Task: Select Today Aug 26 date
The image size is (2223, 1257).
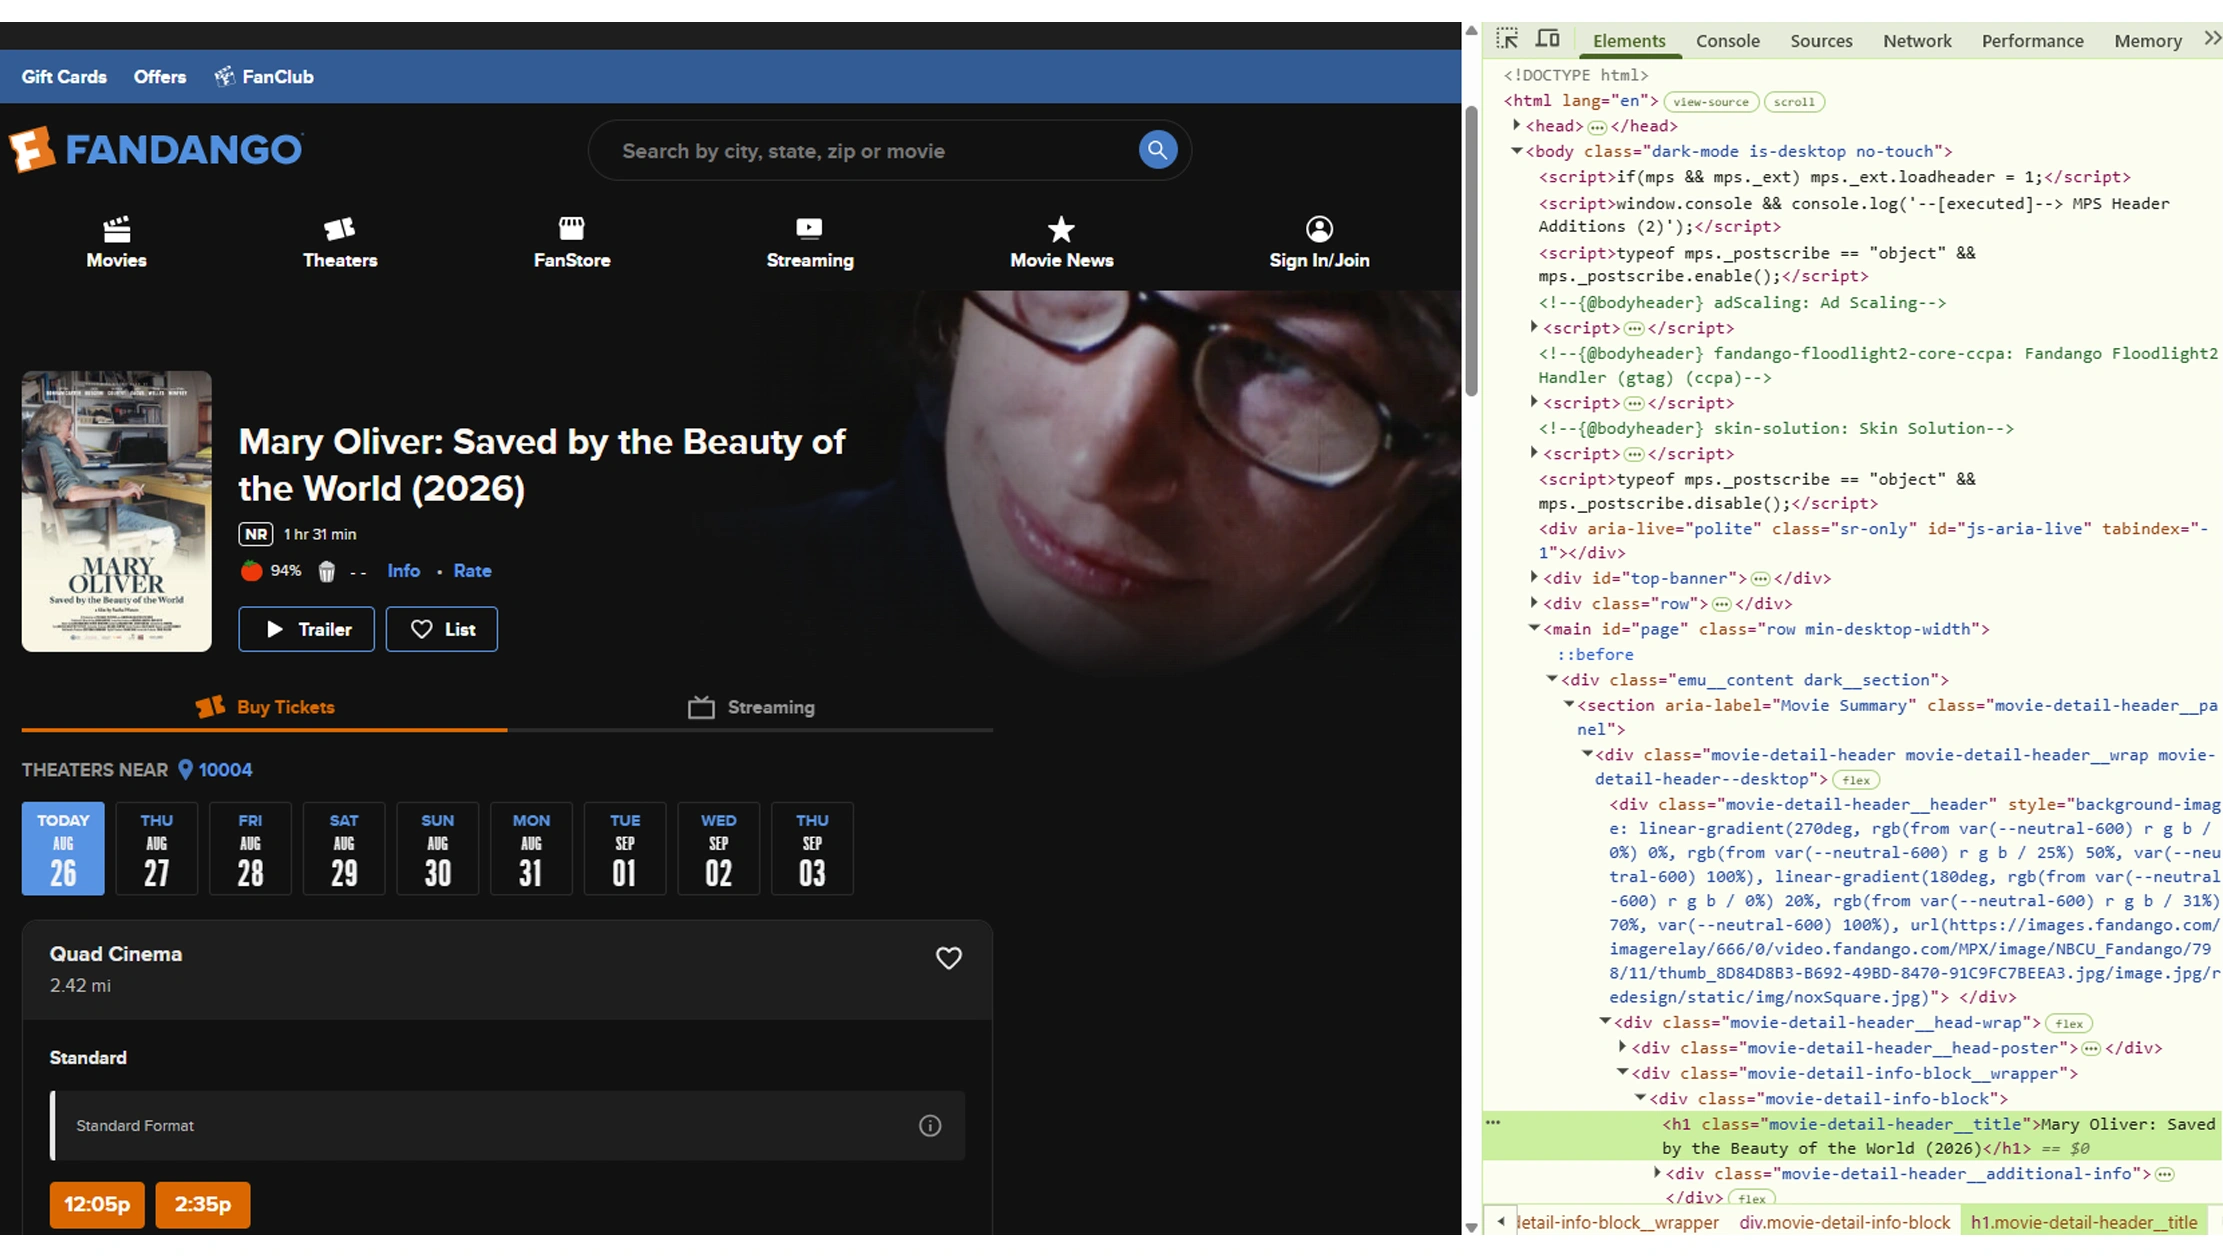Action: click(63, 848)
